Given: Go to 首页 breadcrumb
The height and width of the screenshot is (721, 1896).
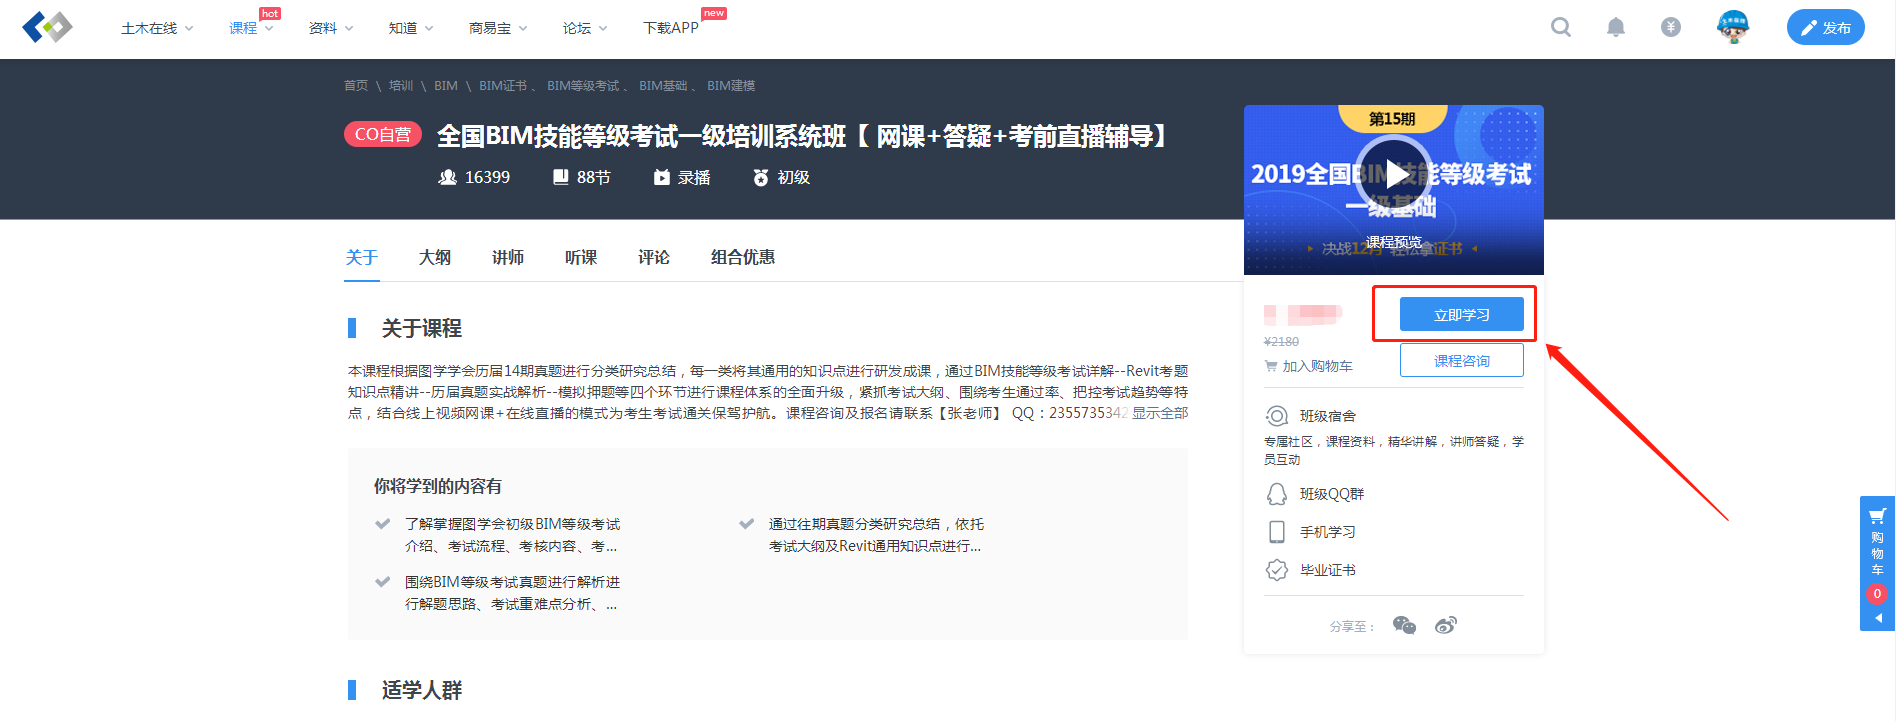Looking at the screenshot, I should click(356, 86).
